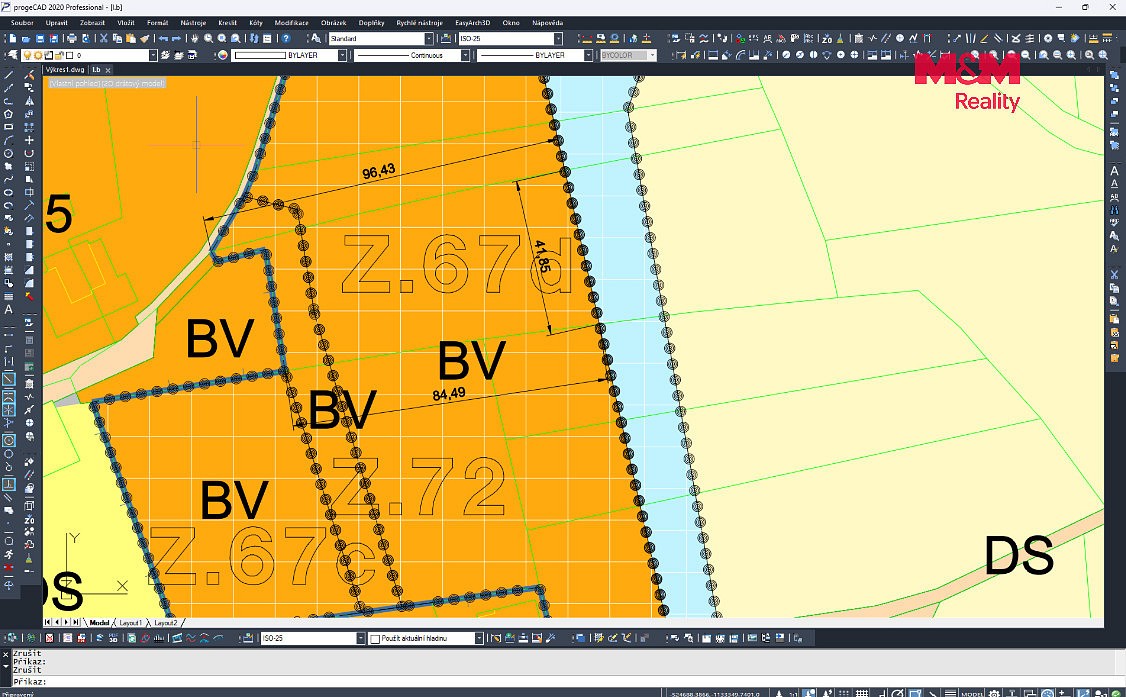This screenshot has width=1126, height=697.
Task: Open the ISO-25 dimension style dropdown at bottom
Action: click(313, 638)
